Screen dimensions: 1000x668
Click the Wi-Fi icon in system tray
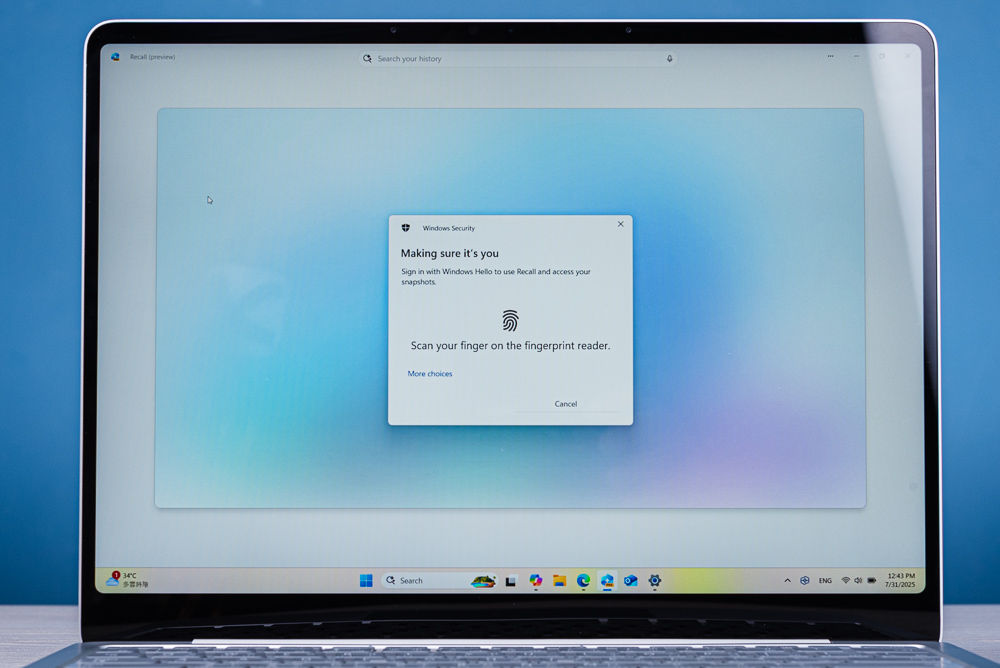pyautogui.click(x=846, y=580)
